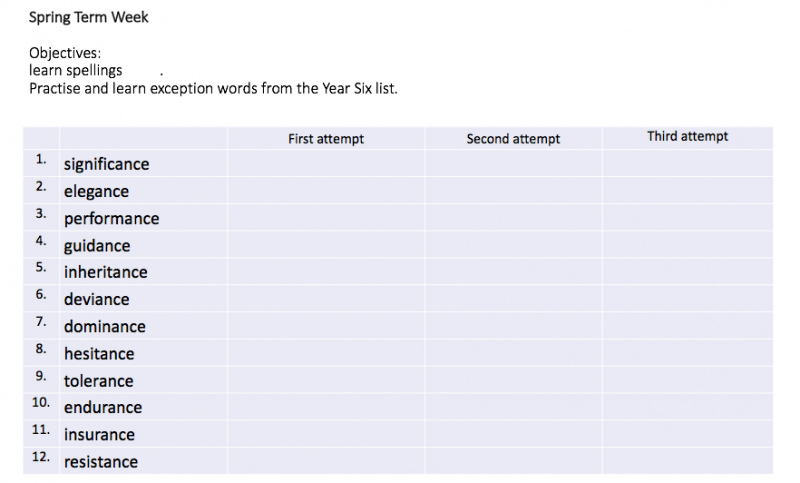Click the word 'tolerance' in row 9
The width and height of the screenshot is (800, 483).
98,380
